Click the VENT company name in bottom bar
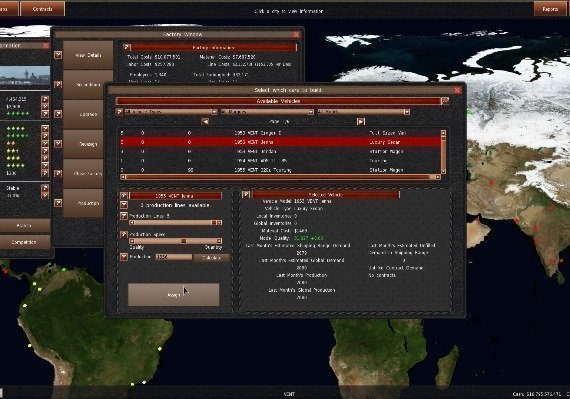570x399 pixels. (x=289, y=394)
